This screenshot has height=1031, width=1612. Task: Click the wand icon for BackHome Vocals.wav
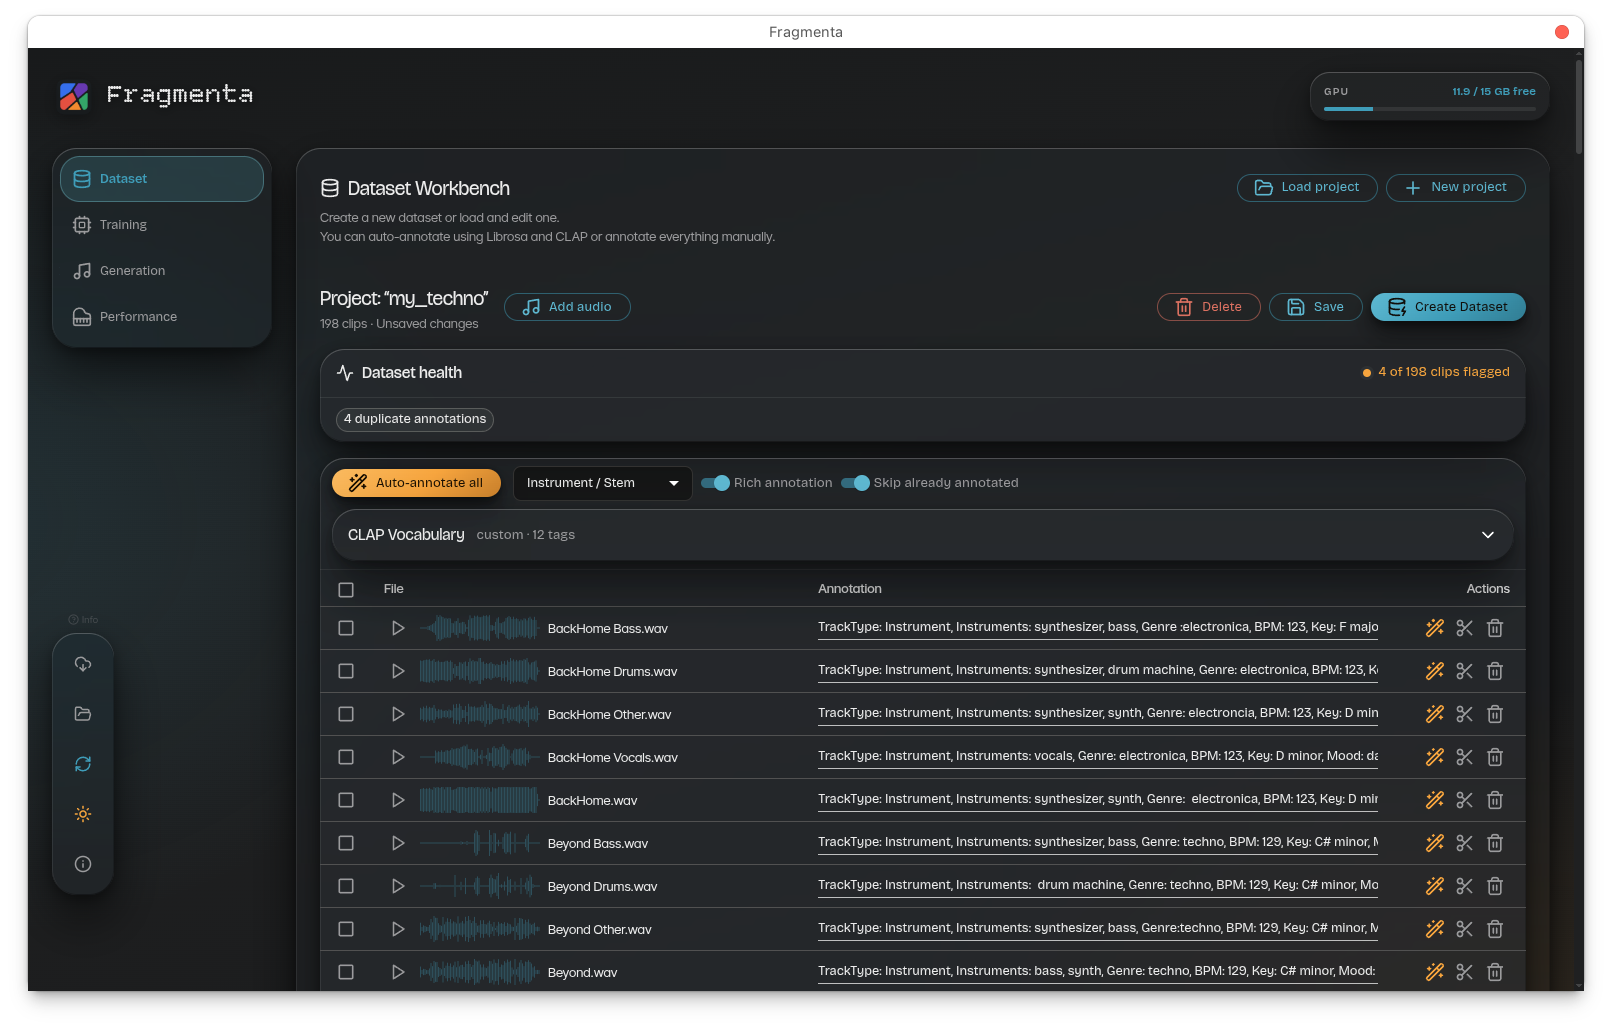1435,757
